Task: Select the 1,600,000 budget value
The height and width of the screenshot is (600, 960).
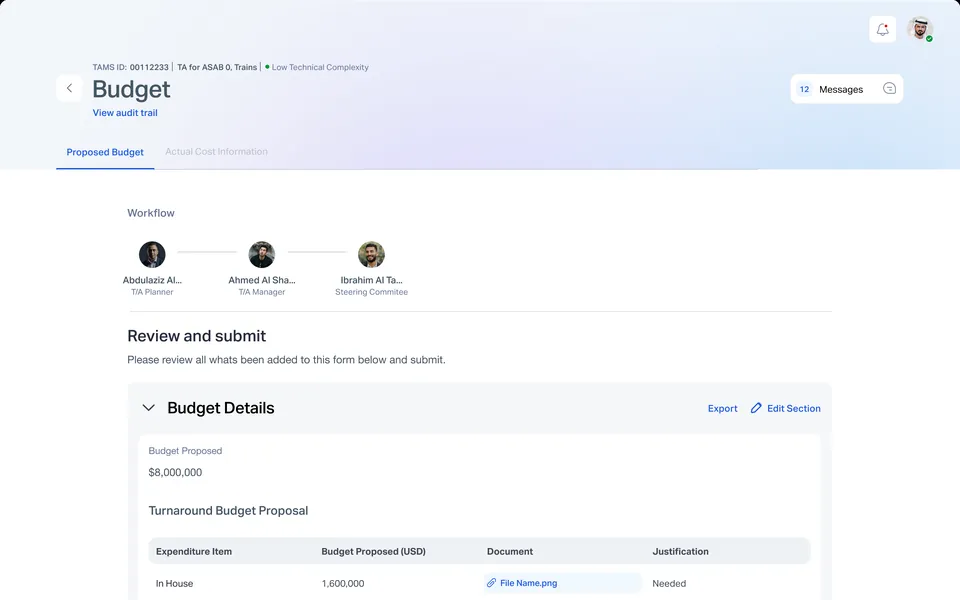Action: pyautogui.click(x=342, y=583)
